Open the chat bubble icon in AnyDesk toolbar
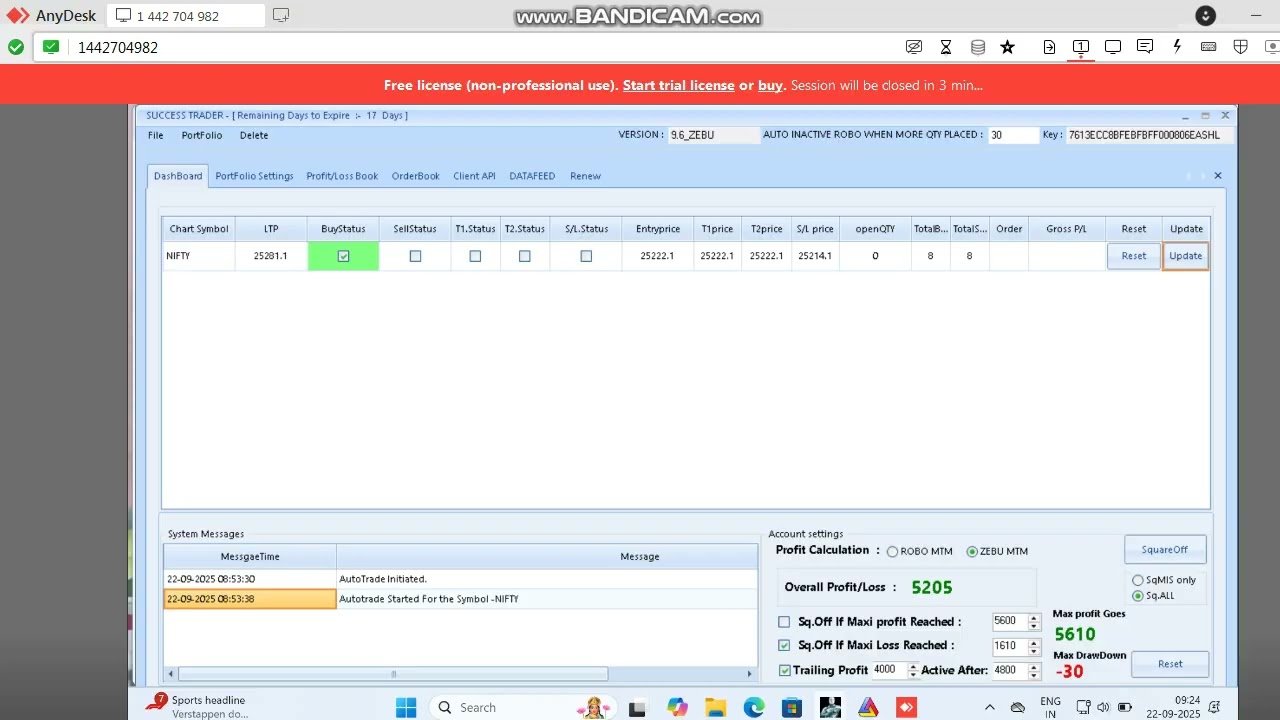The image size is (1280, 720). point(1145,47)
